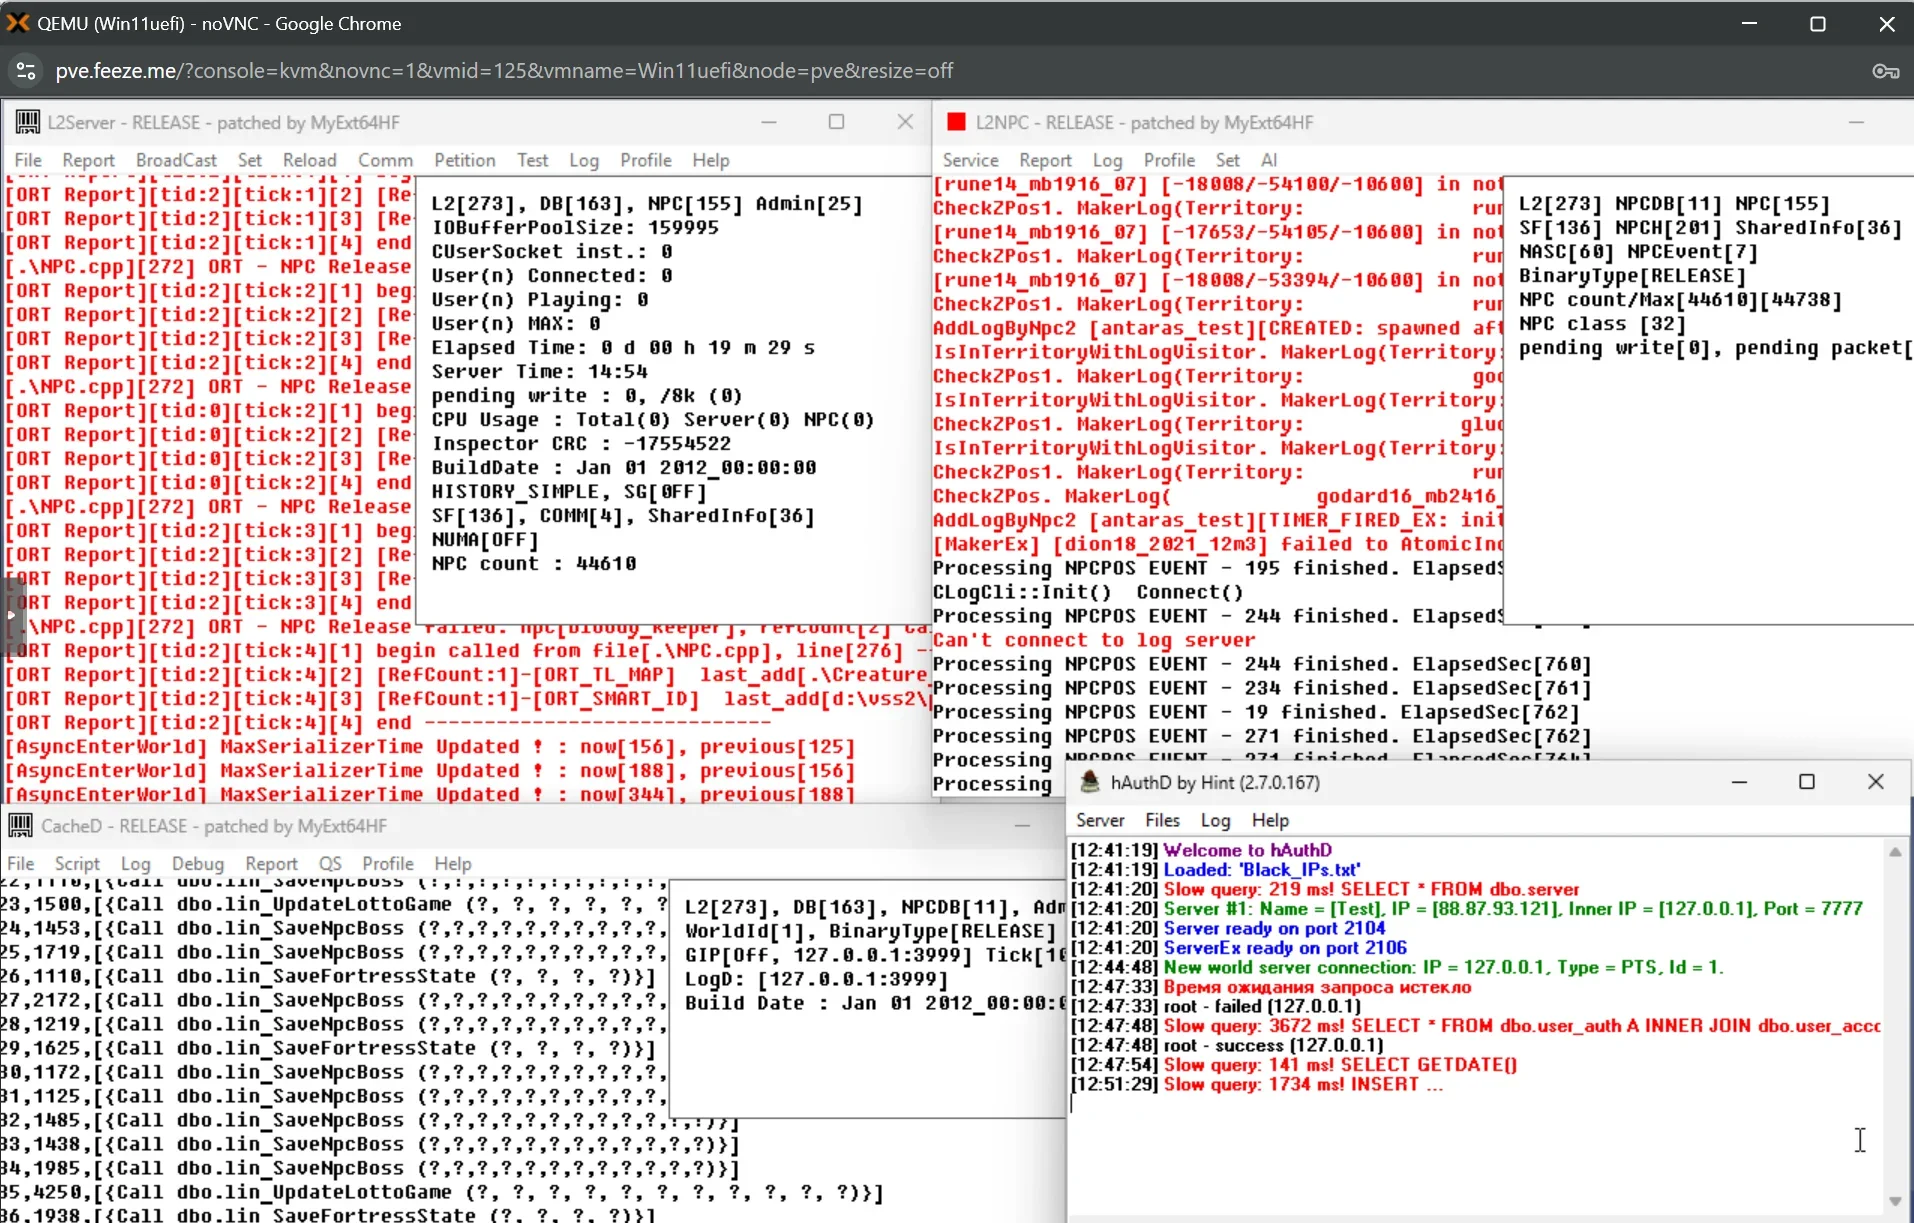This screenshot has height=1223, width=1914.
Task: Click 'NPC class [32]' in L2NPC panel
Action: 1602,324
